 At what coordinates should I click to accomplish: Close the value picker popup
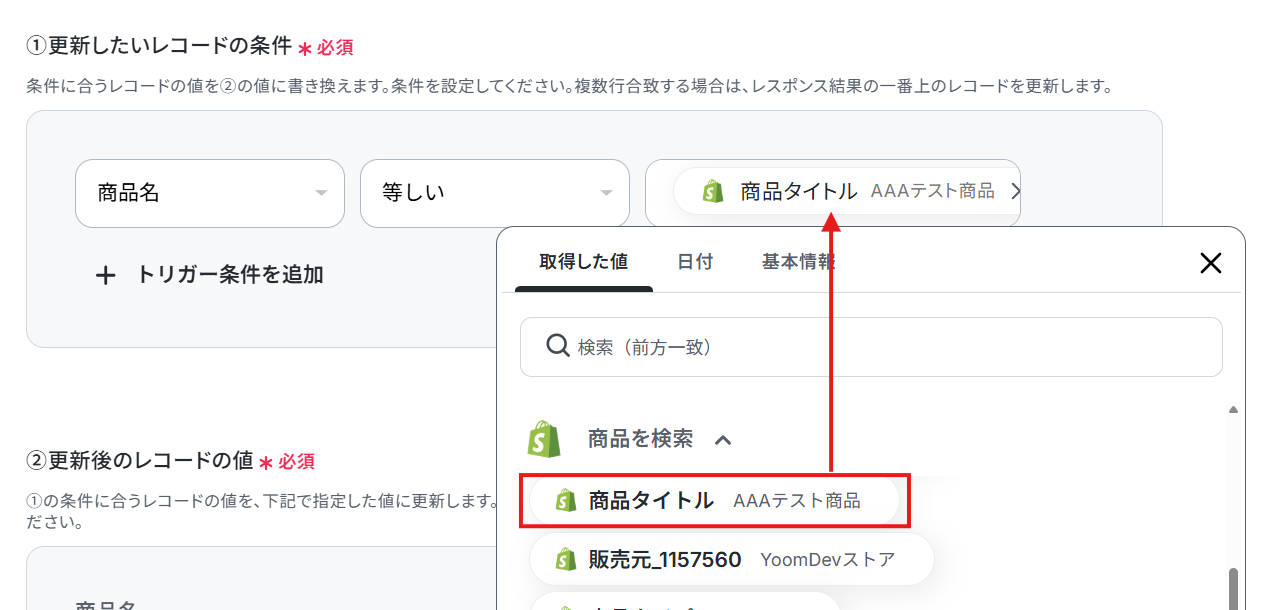pyautogui.click(x=1211, y=263)
